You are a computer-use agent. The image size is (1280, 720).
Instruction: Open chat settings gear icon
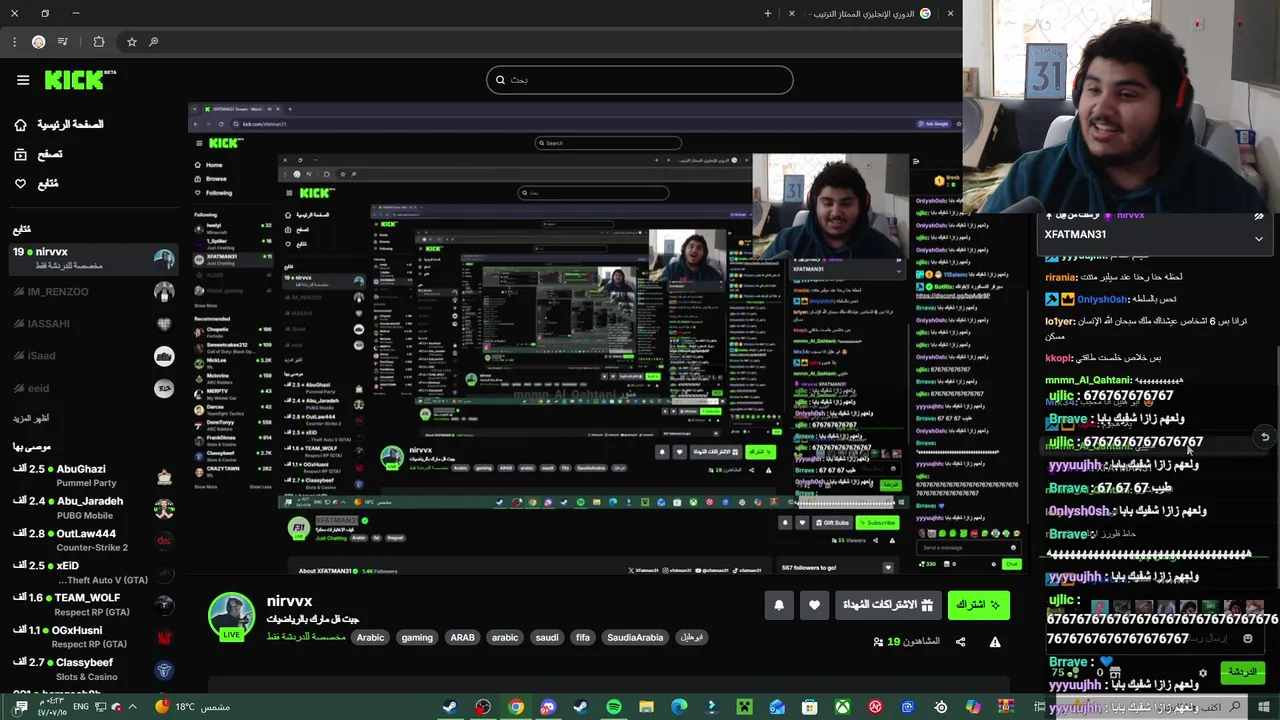click(x=1203, y=673)
